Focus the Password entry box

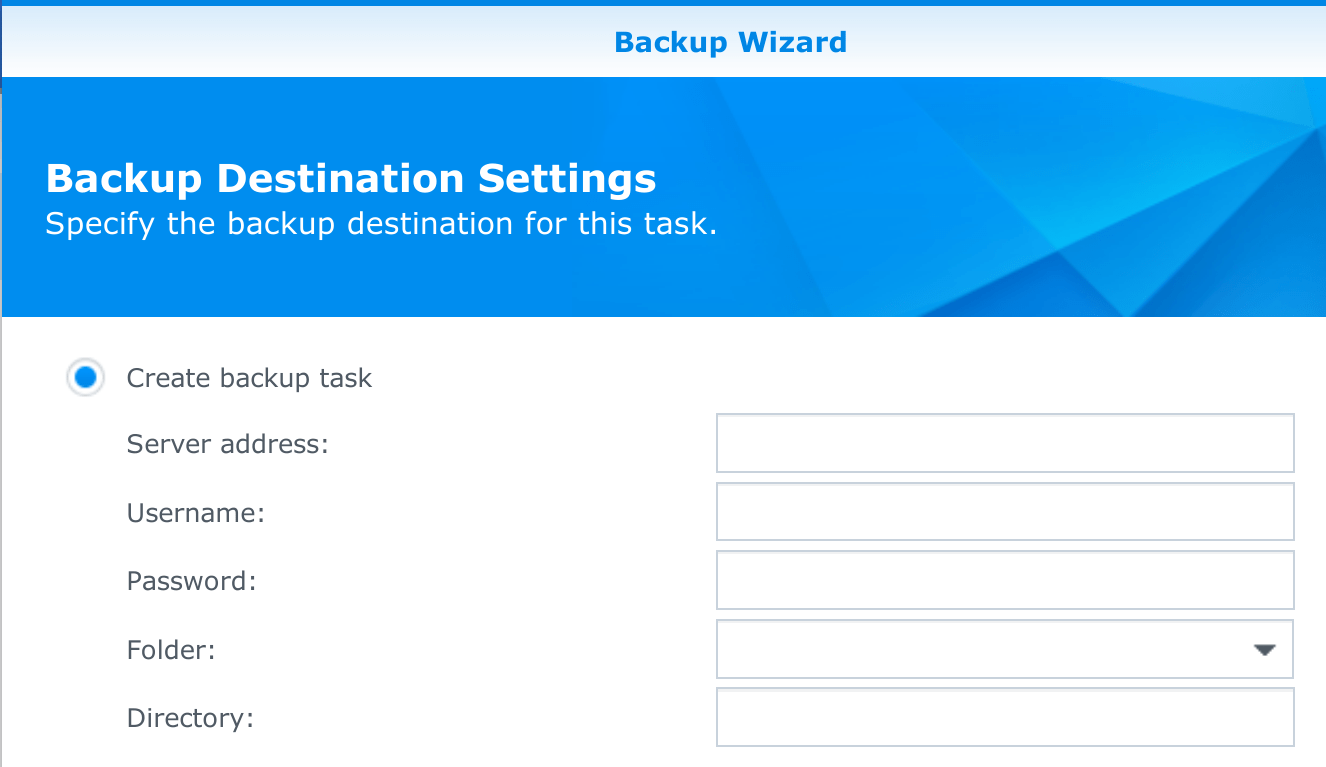click(x=1005, y=580)
